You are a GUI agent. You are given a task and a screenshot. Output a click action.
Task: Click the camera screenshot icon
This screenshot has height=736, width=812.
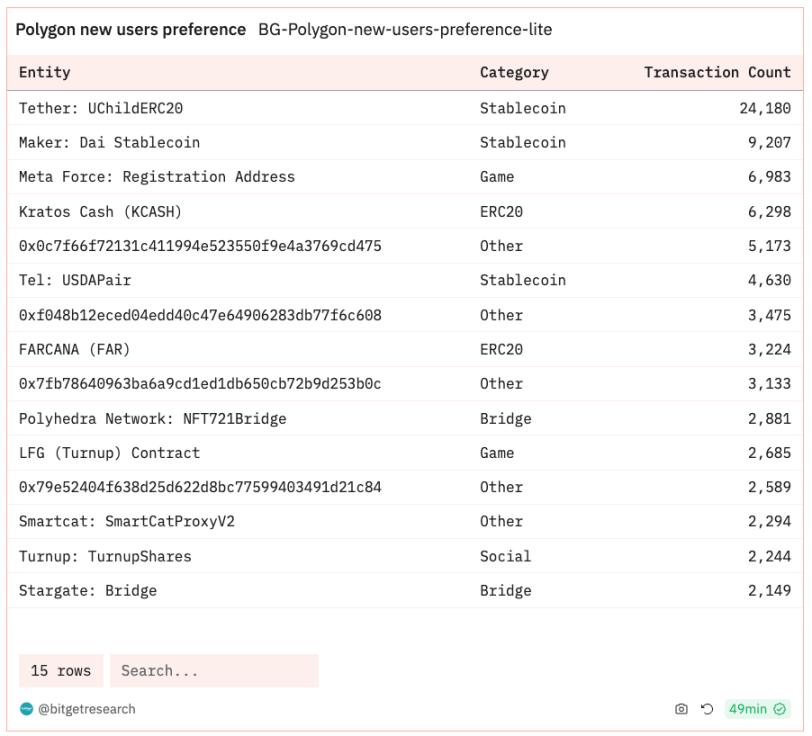[681, 709]
